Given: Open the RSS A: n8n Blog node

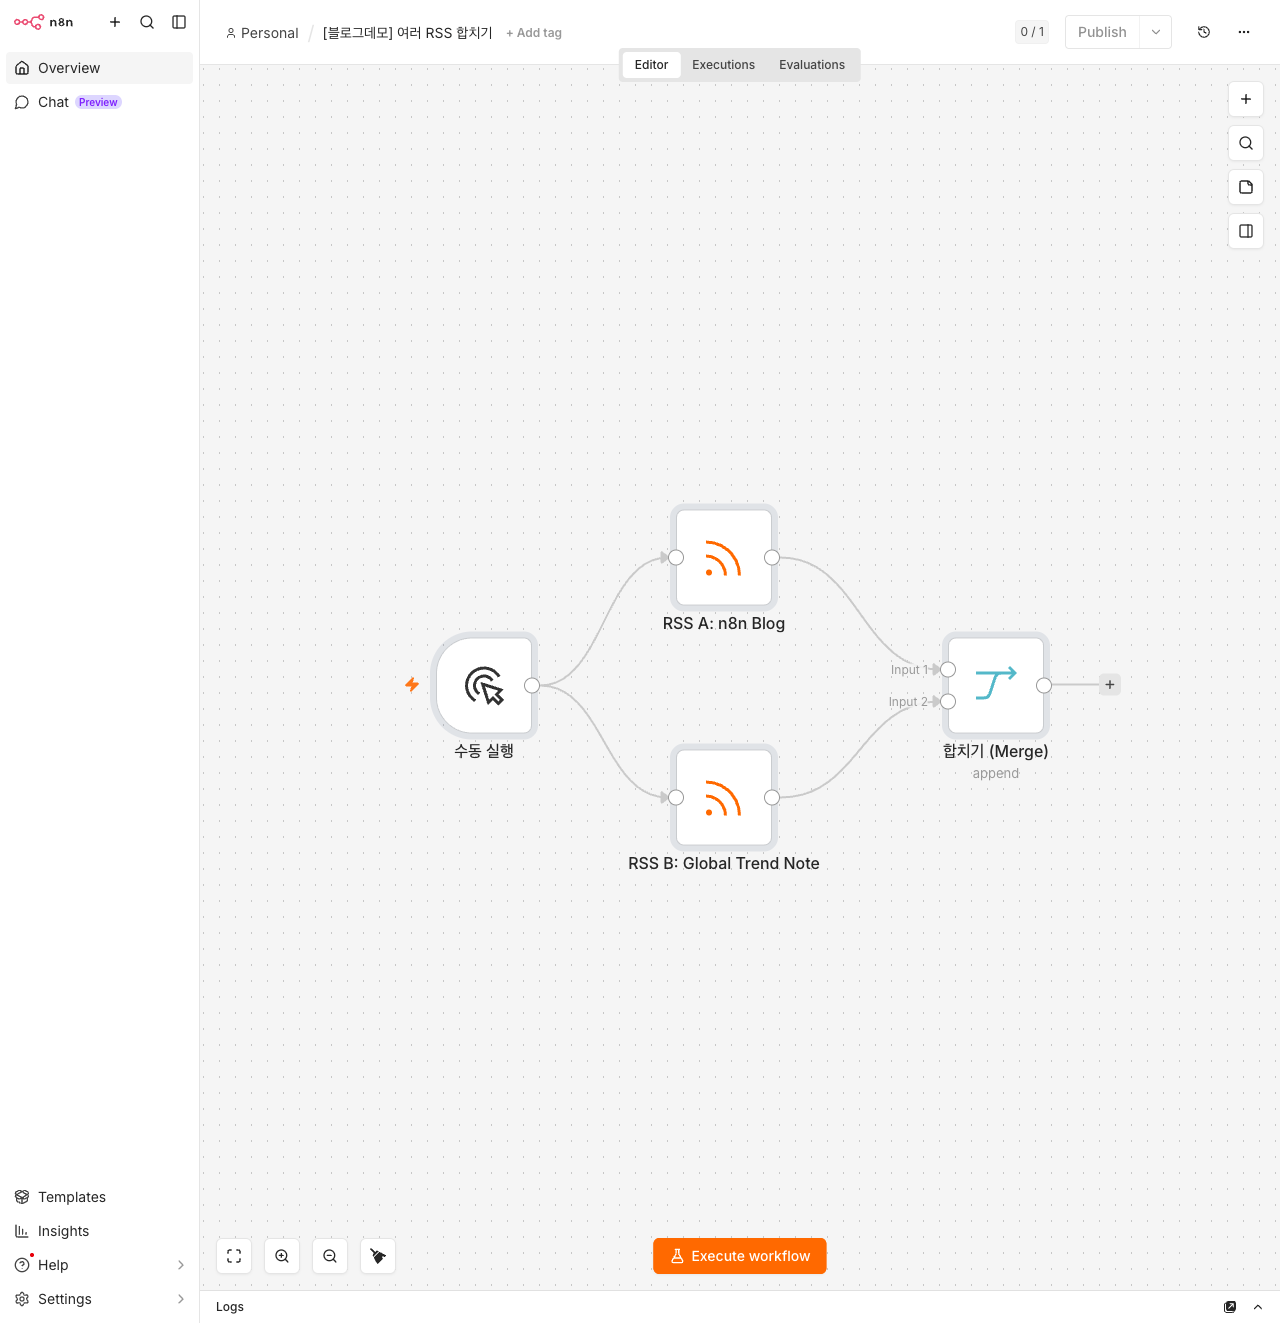Looking at the screenshot, I should tap(724, 558).
